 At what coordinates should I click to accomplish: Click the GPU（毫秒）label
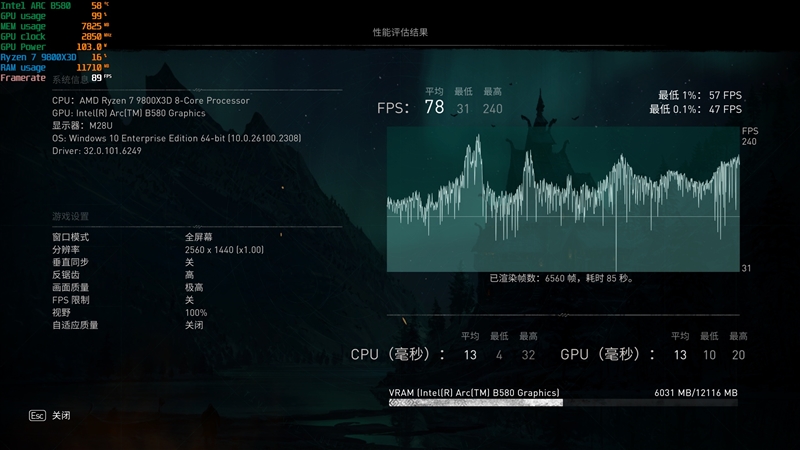coord(608,355)
